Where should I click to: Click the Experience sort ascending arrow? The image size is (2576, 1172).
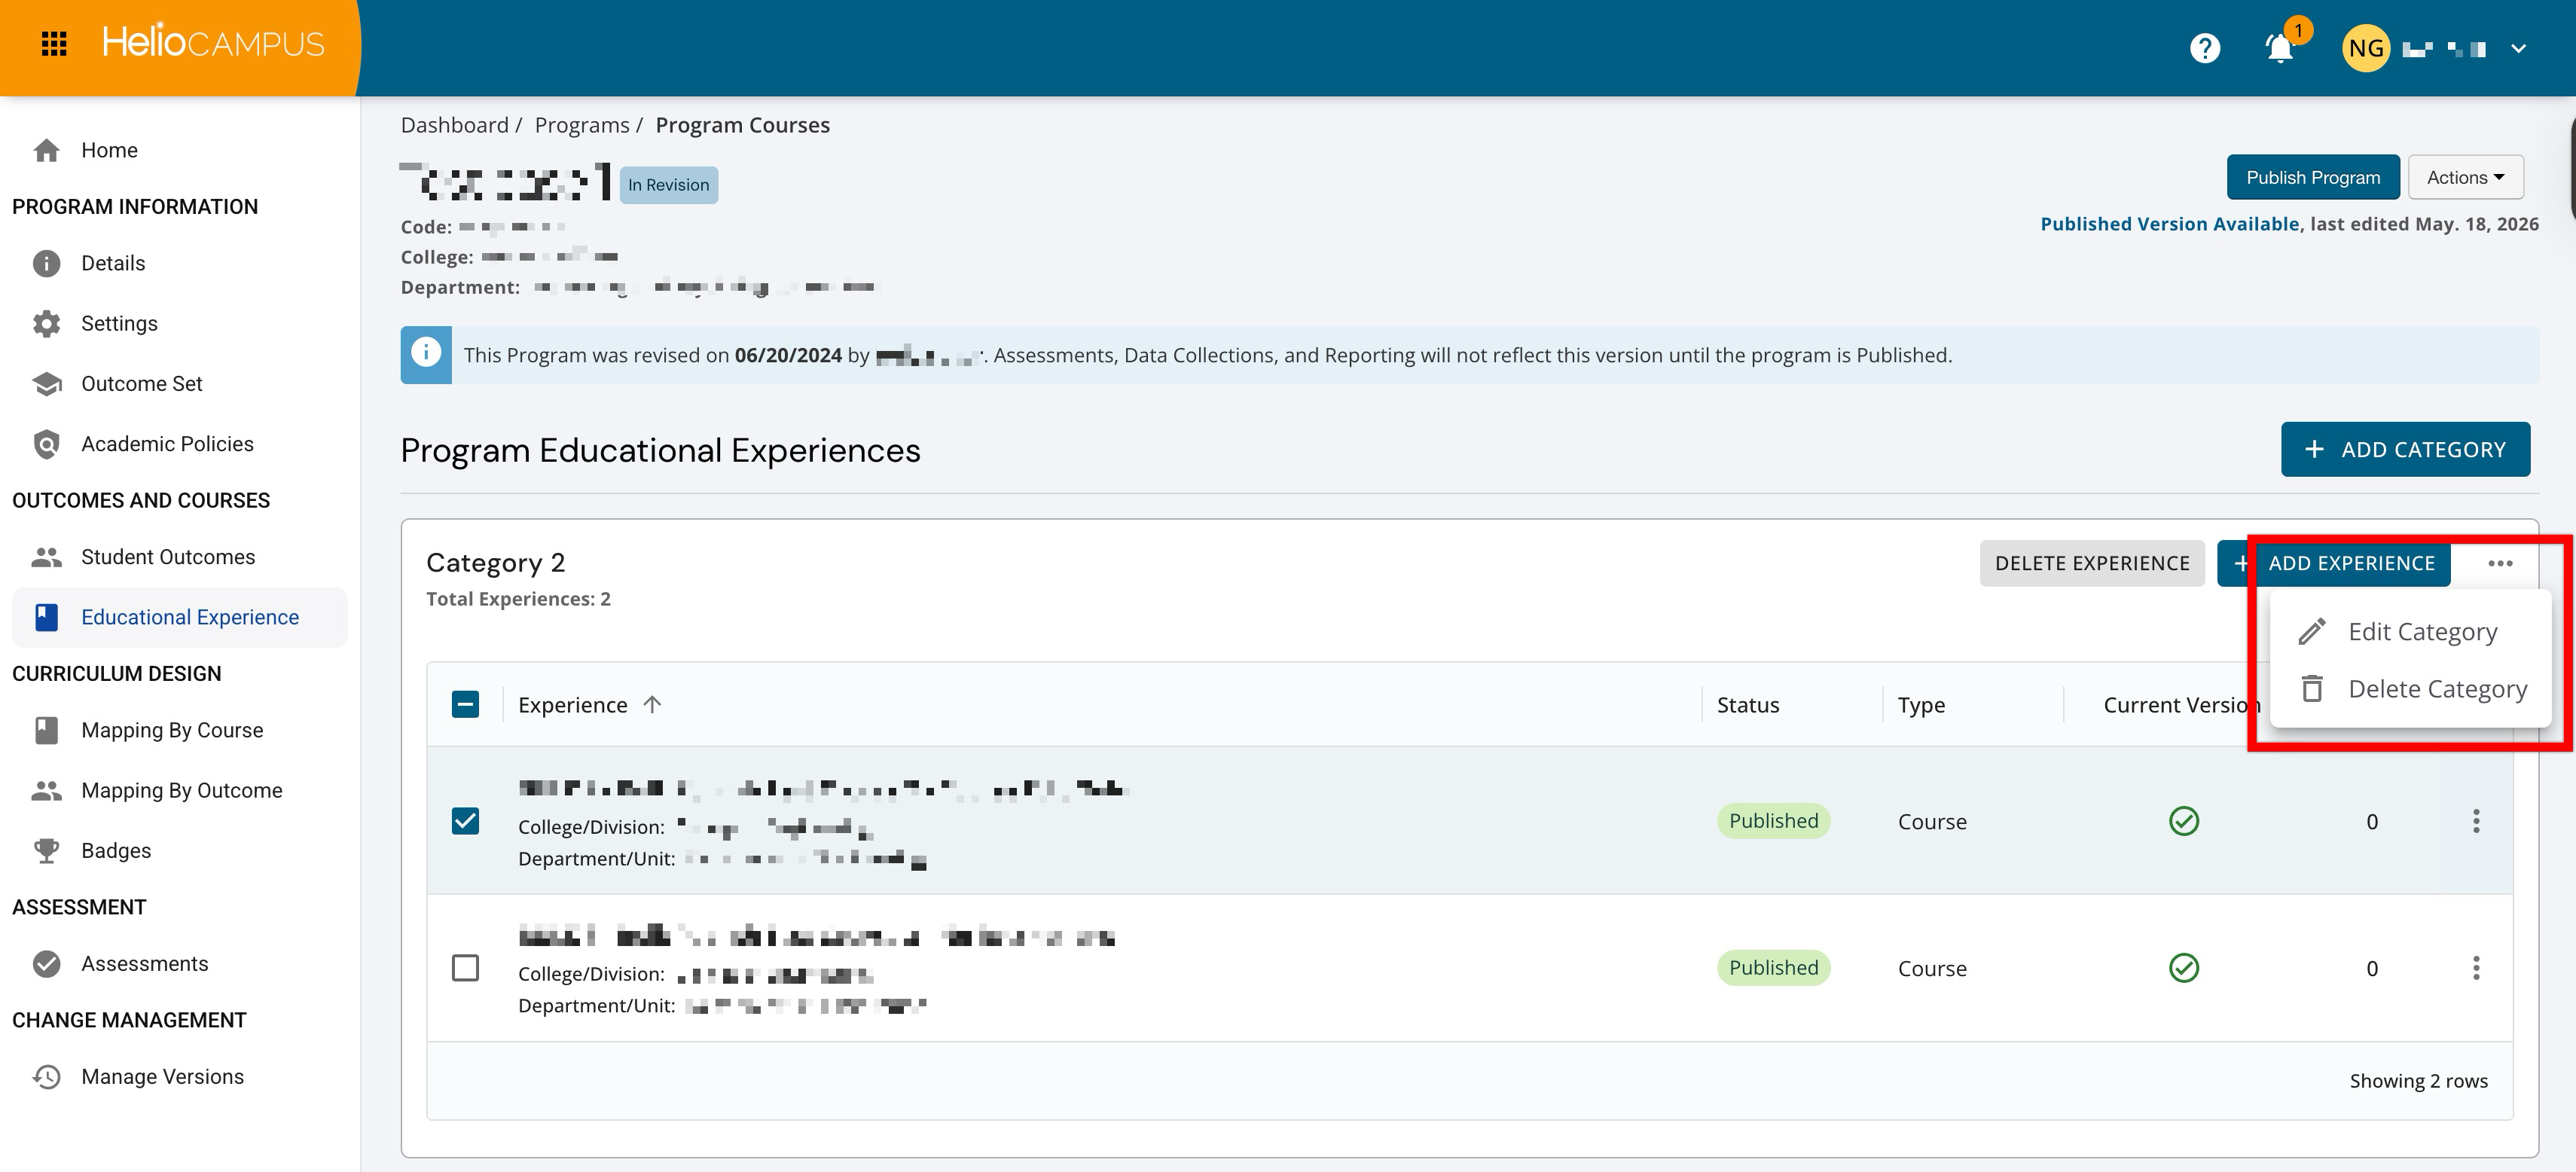click(652, 704)
